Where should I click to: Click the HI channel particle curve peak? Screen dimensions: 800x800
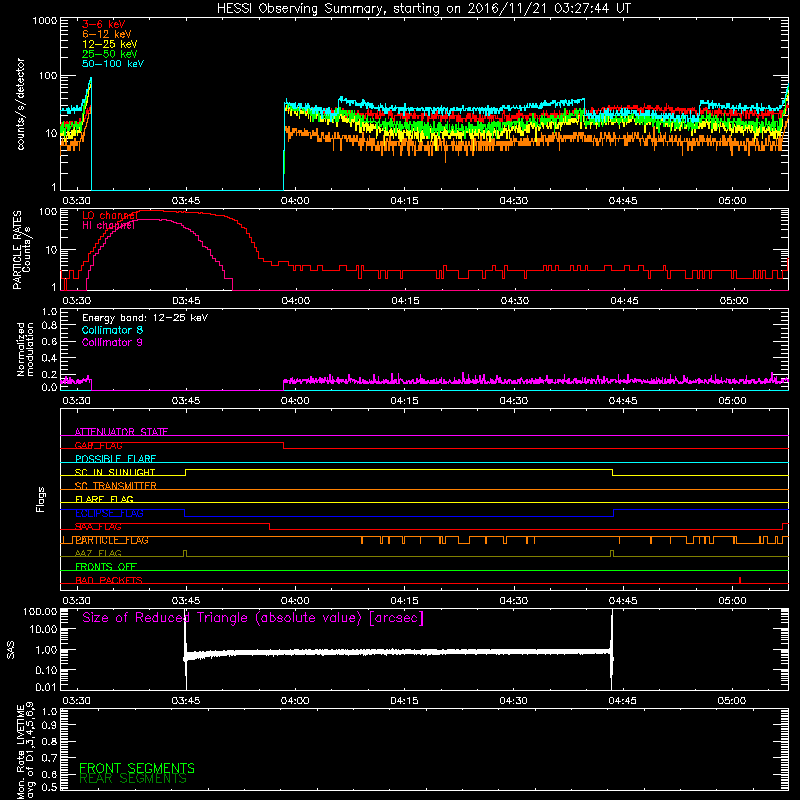[x=148, y=219]
